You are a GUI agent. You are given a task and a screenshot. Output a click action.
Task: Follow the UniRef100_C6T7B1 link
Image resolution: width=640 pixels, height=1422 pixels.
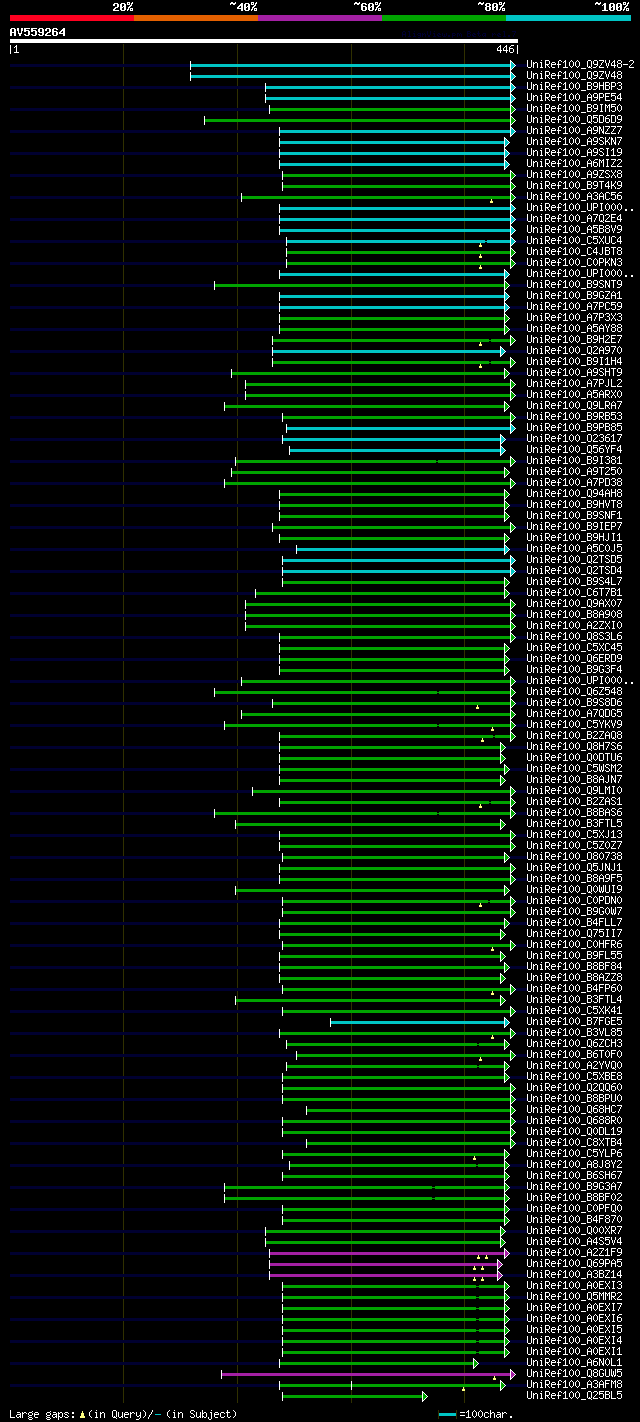pos(574,592)
